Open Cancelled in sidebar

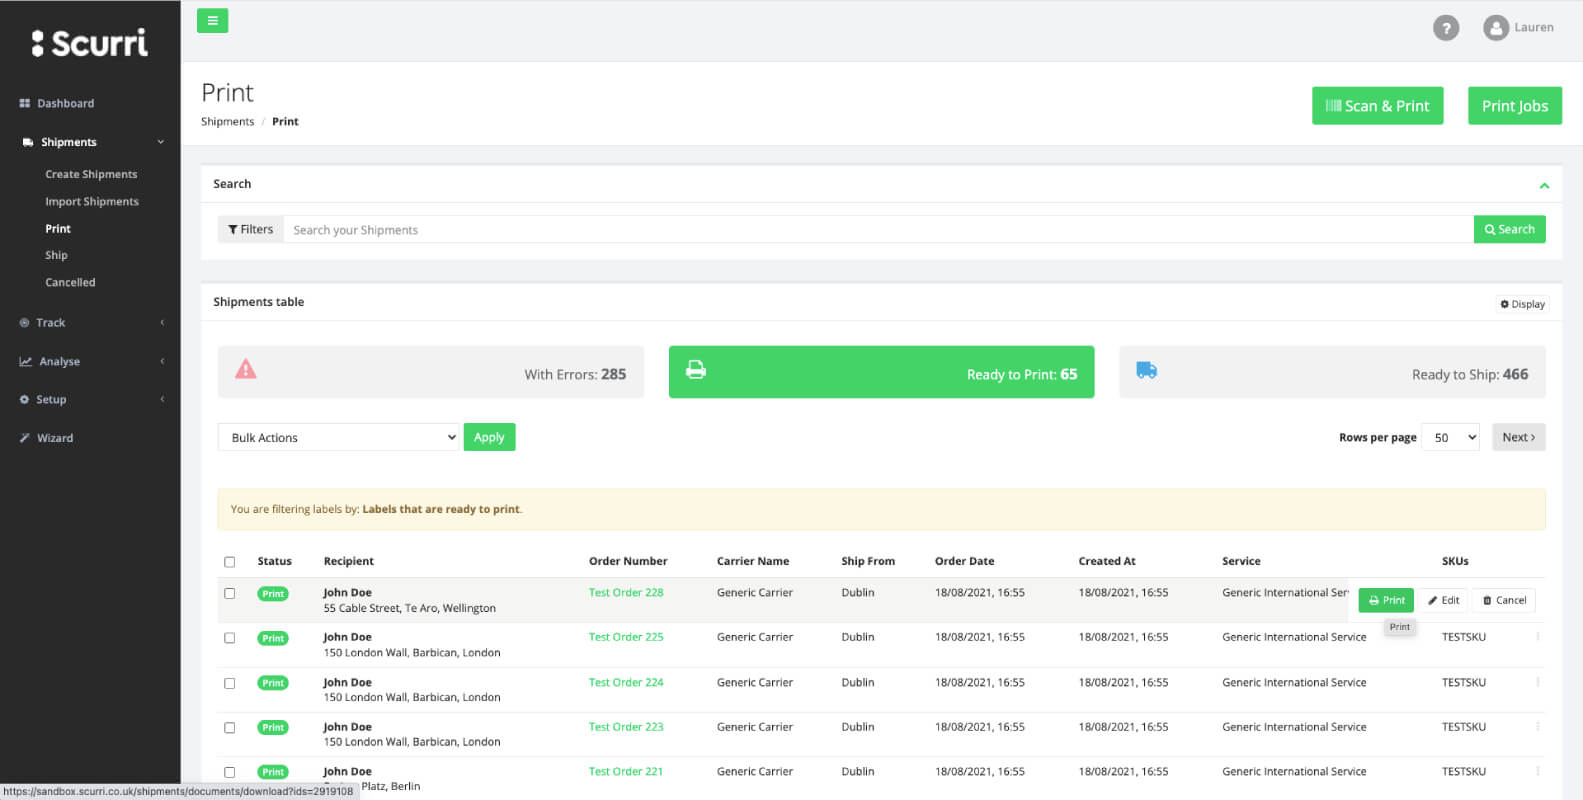tap(70, 282)
